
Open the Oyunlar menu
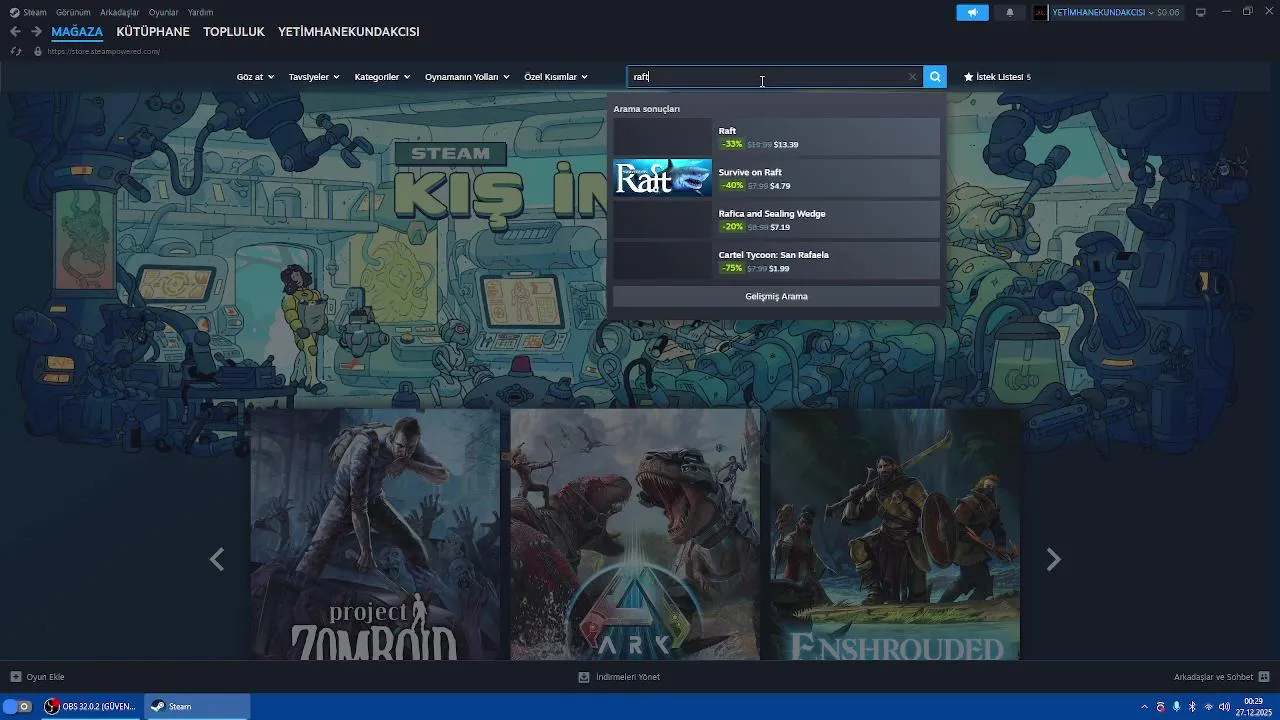pos(164,12)
